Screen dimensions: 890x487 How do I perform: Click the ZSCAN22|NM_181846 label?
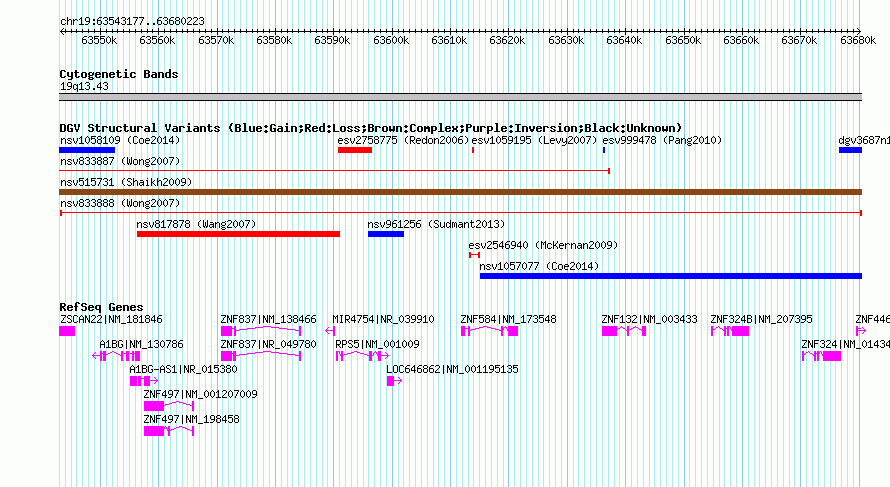(x=111, y=320)
